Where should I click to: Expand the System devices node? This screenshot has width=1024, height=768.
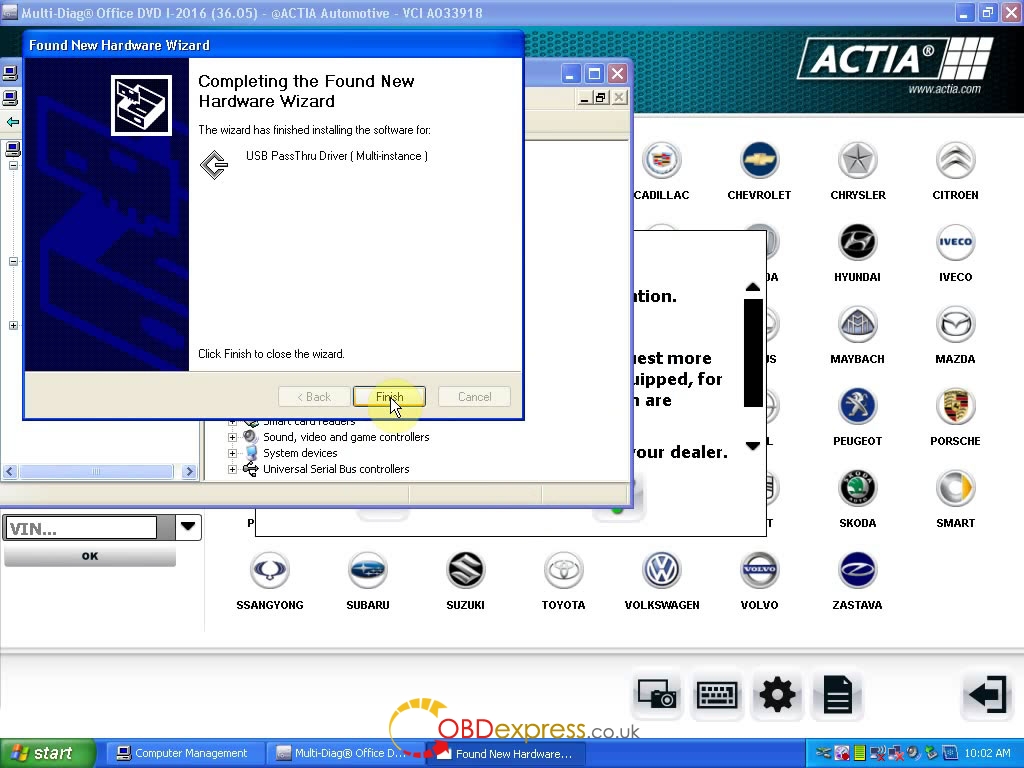tap(233, 453)
